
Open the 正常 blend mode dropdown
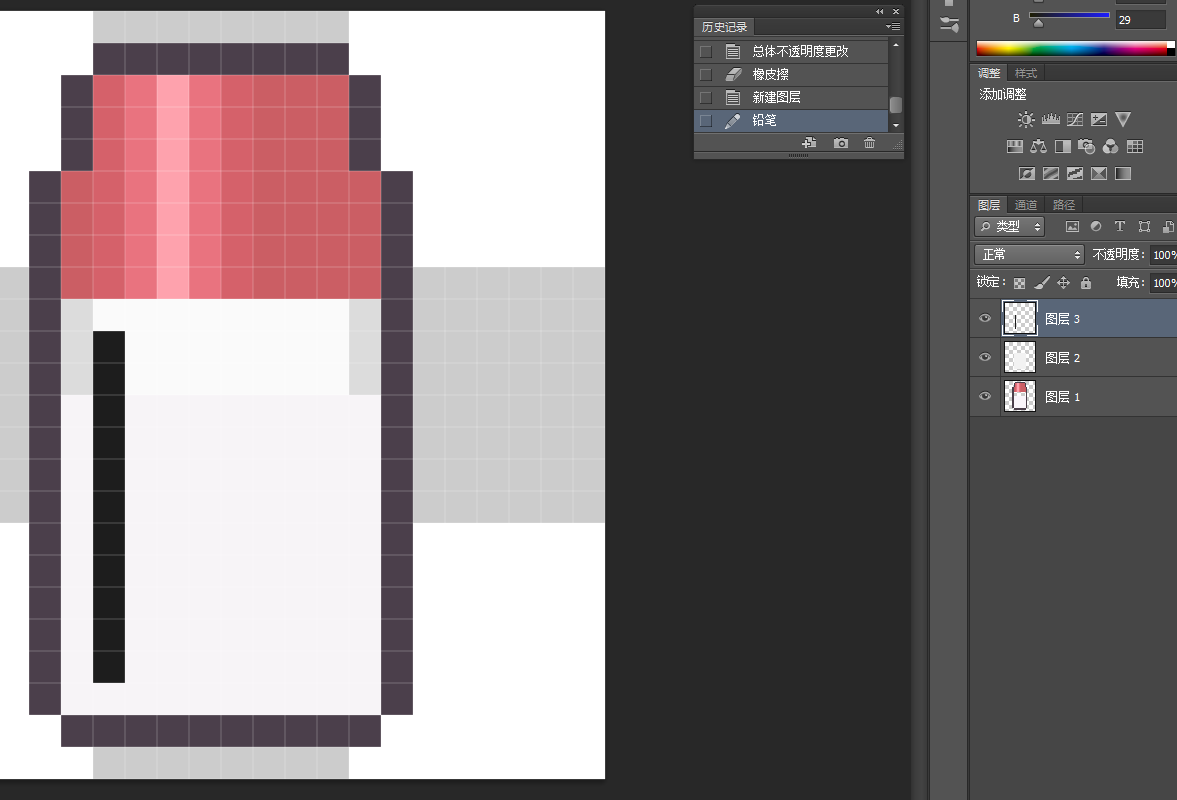pyautogui.click(x=1029, y=254)
